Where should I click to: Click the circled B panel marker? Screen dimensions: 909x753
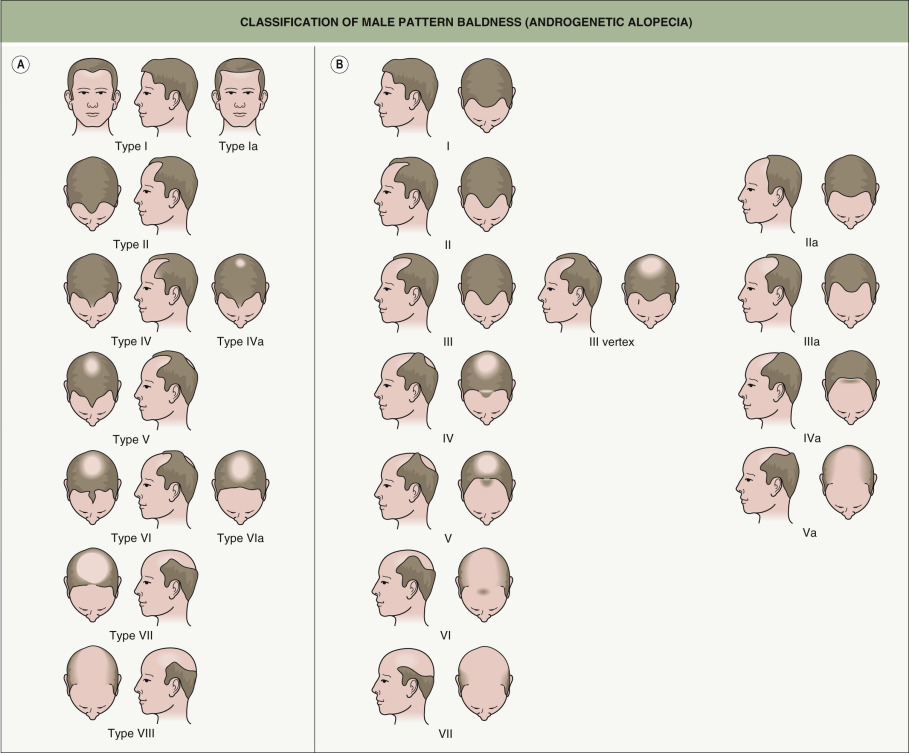tap(339, 63)
